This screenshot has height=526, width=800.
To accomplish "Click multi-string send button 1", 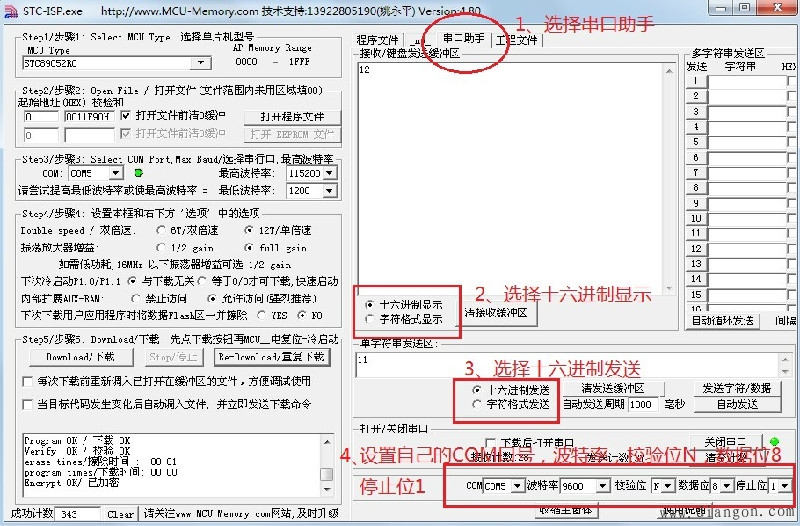I will tap(695, 81).
